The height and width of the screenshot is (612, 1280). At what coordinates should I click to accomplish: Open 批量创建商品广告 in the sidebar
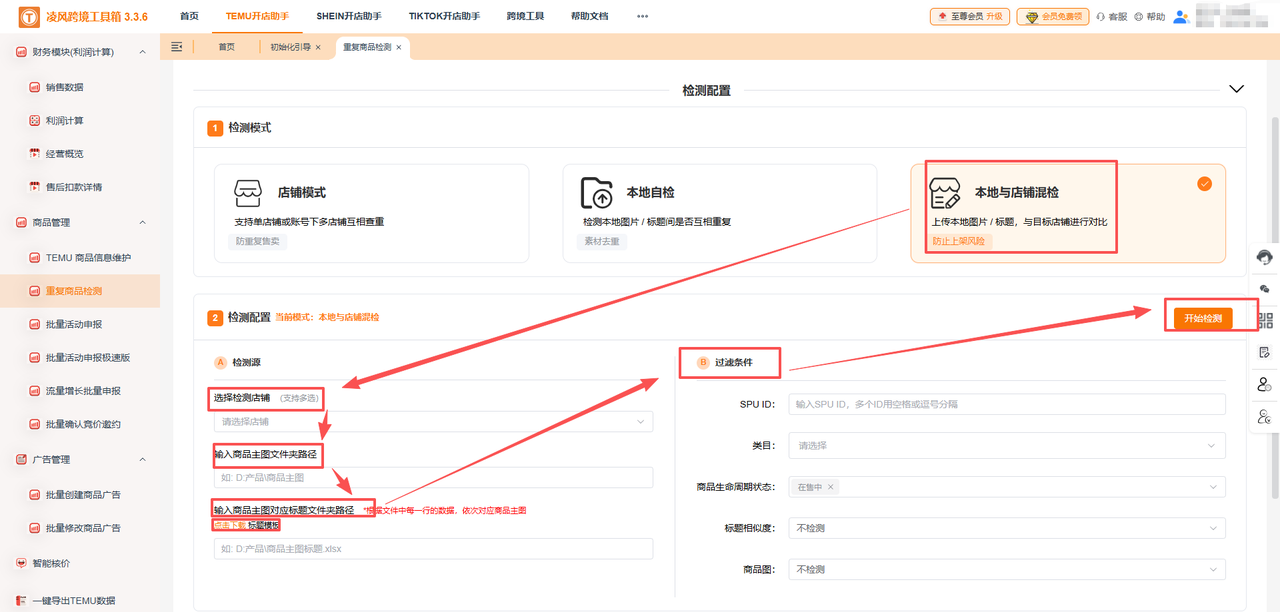tap(83, 494)
